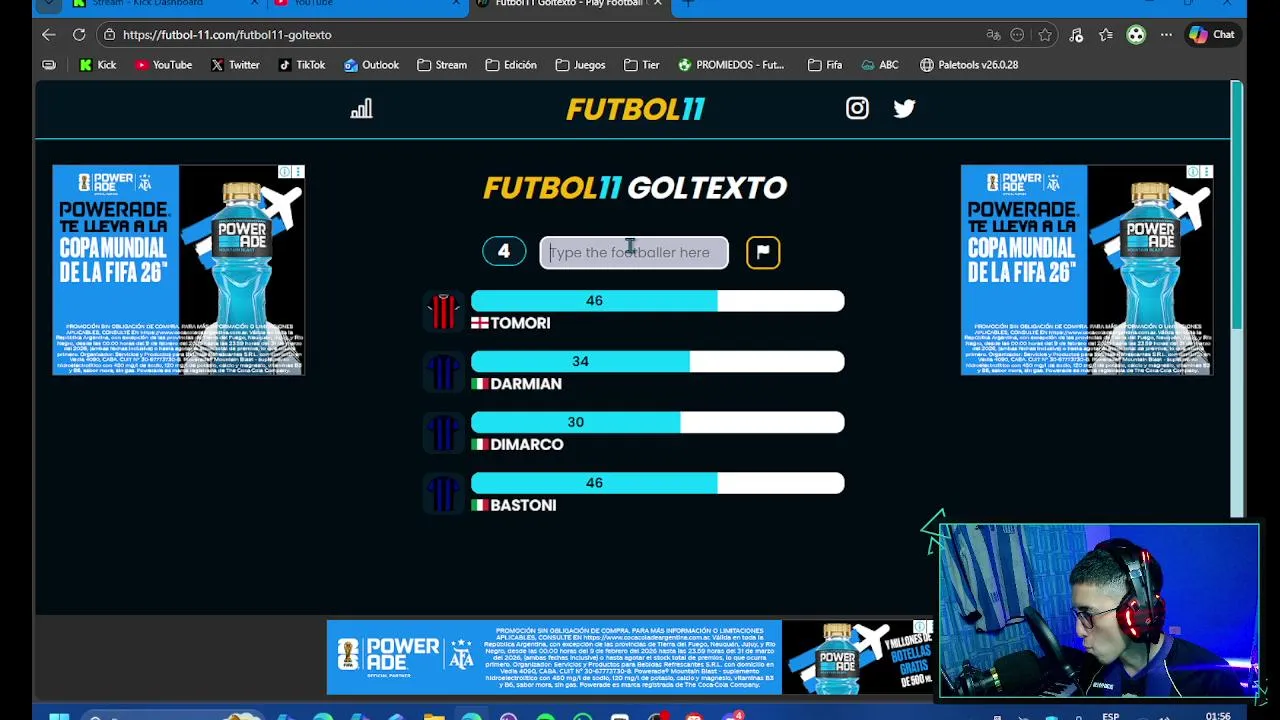Click the ad info icon on left ad
The height and width of the screenshot is (720, 1280).
click(x=285, y=172)
